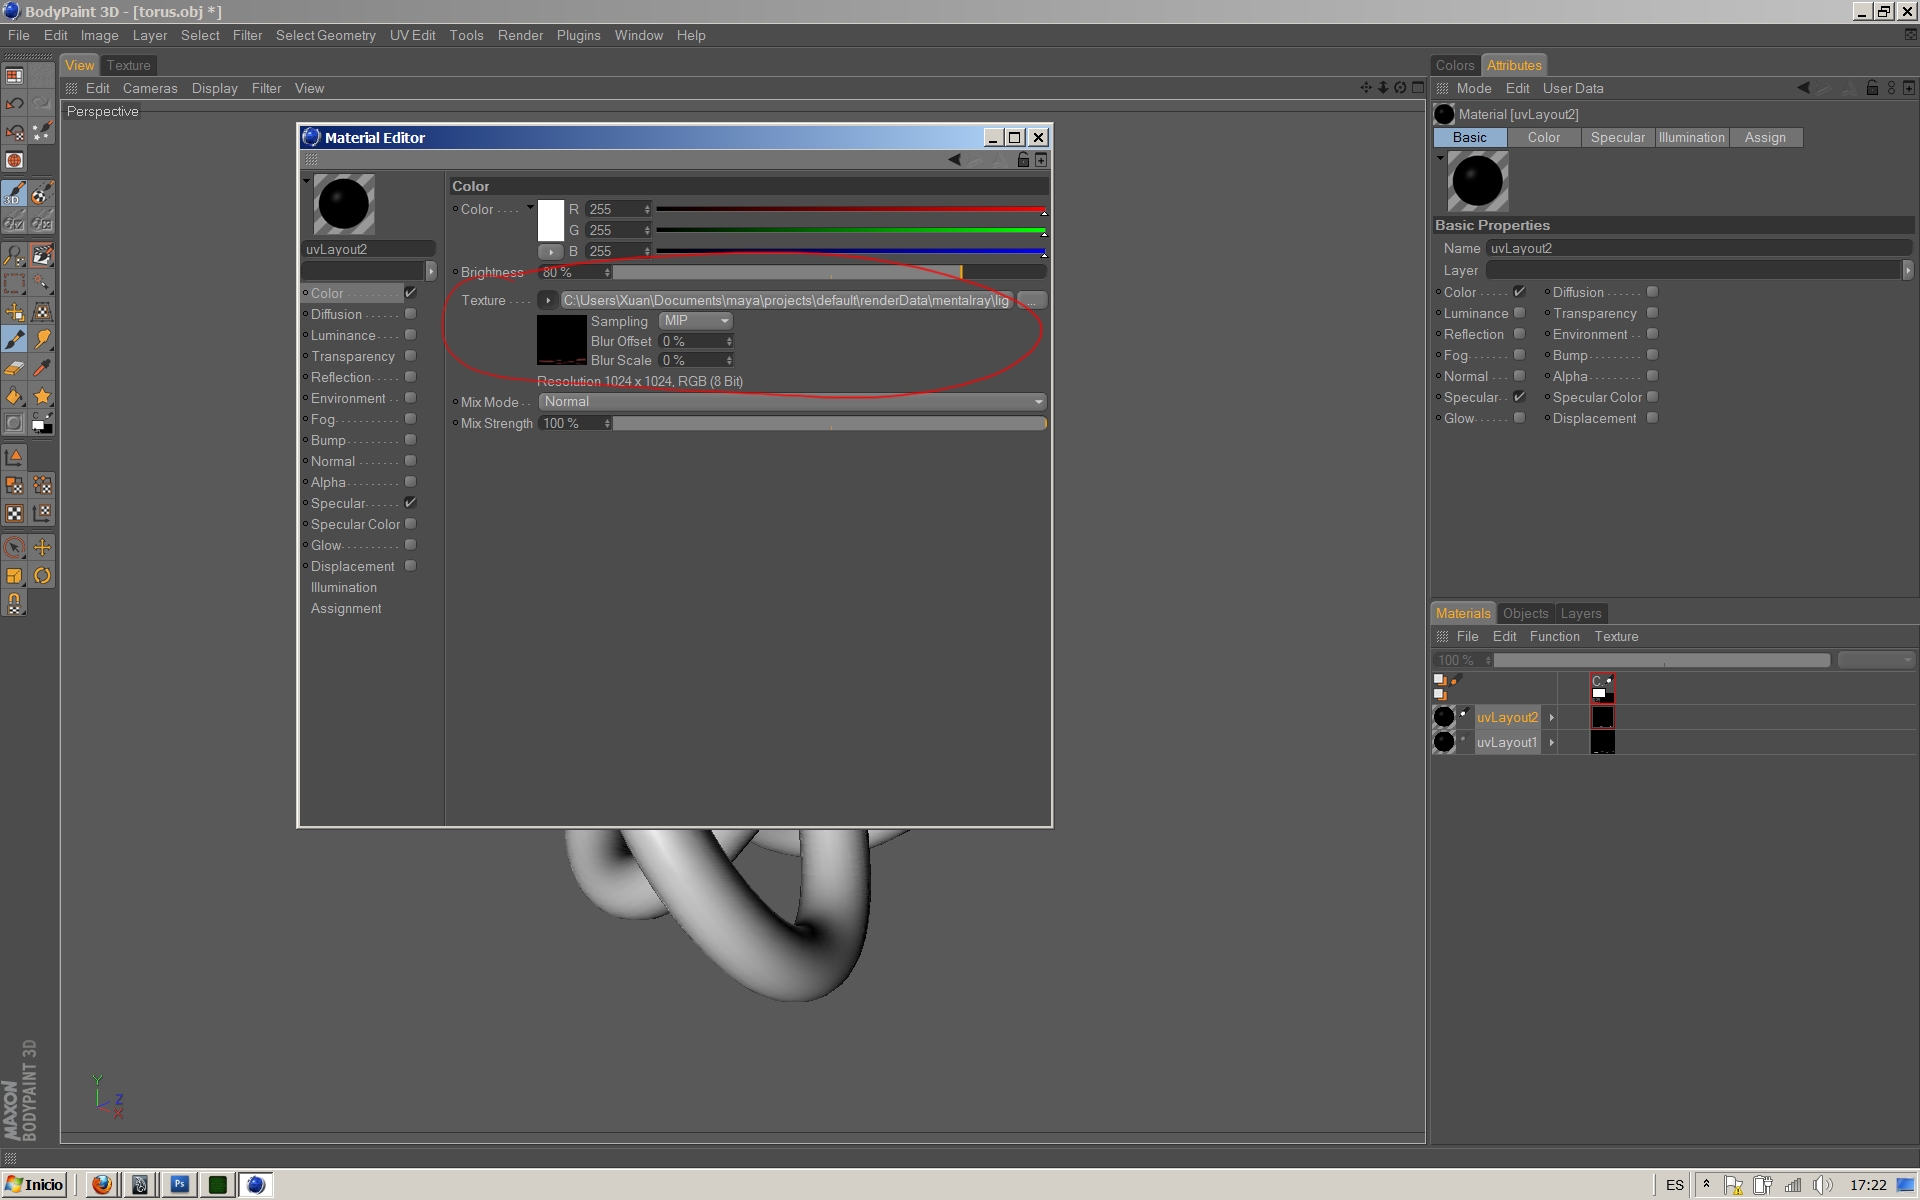This screenshot has width=1920, height=1200.
Task: Open the Select Geometry menu
Action: pyautogui.click(x=325, y=35)
